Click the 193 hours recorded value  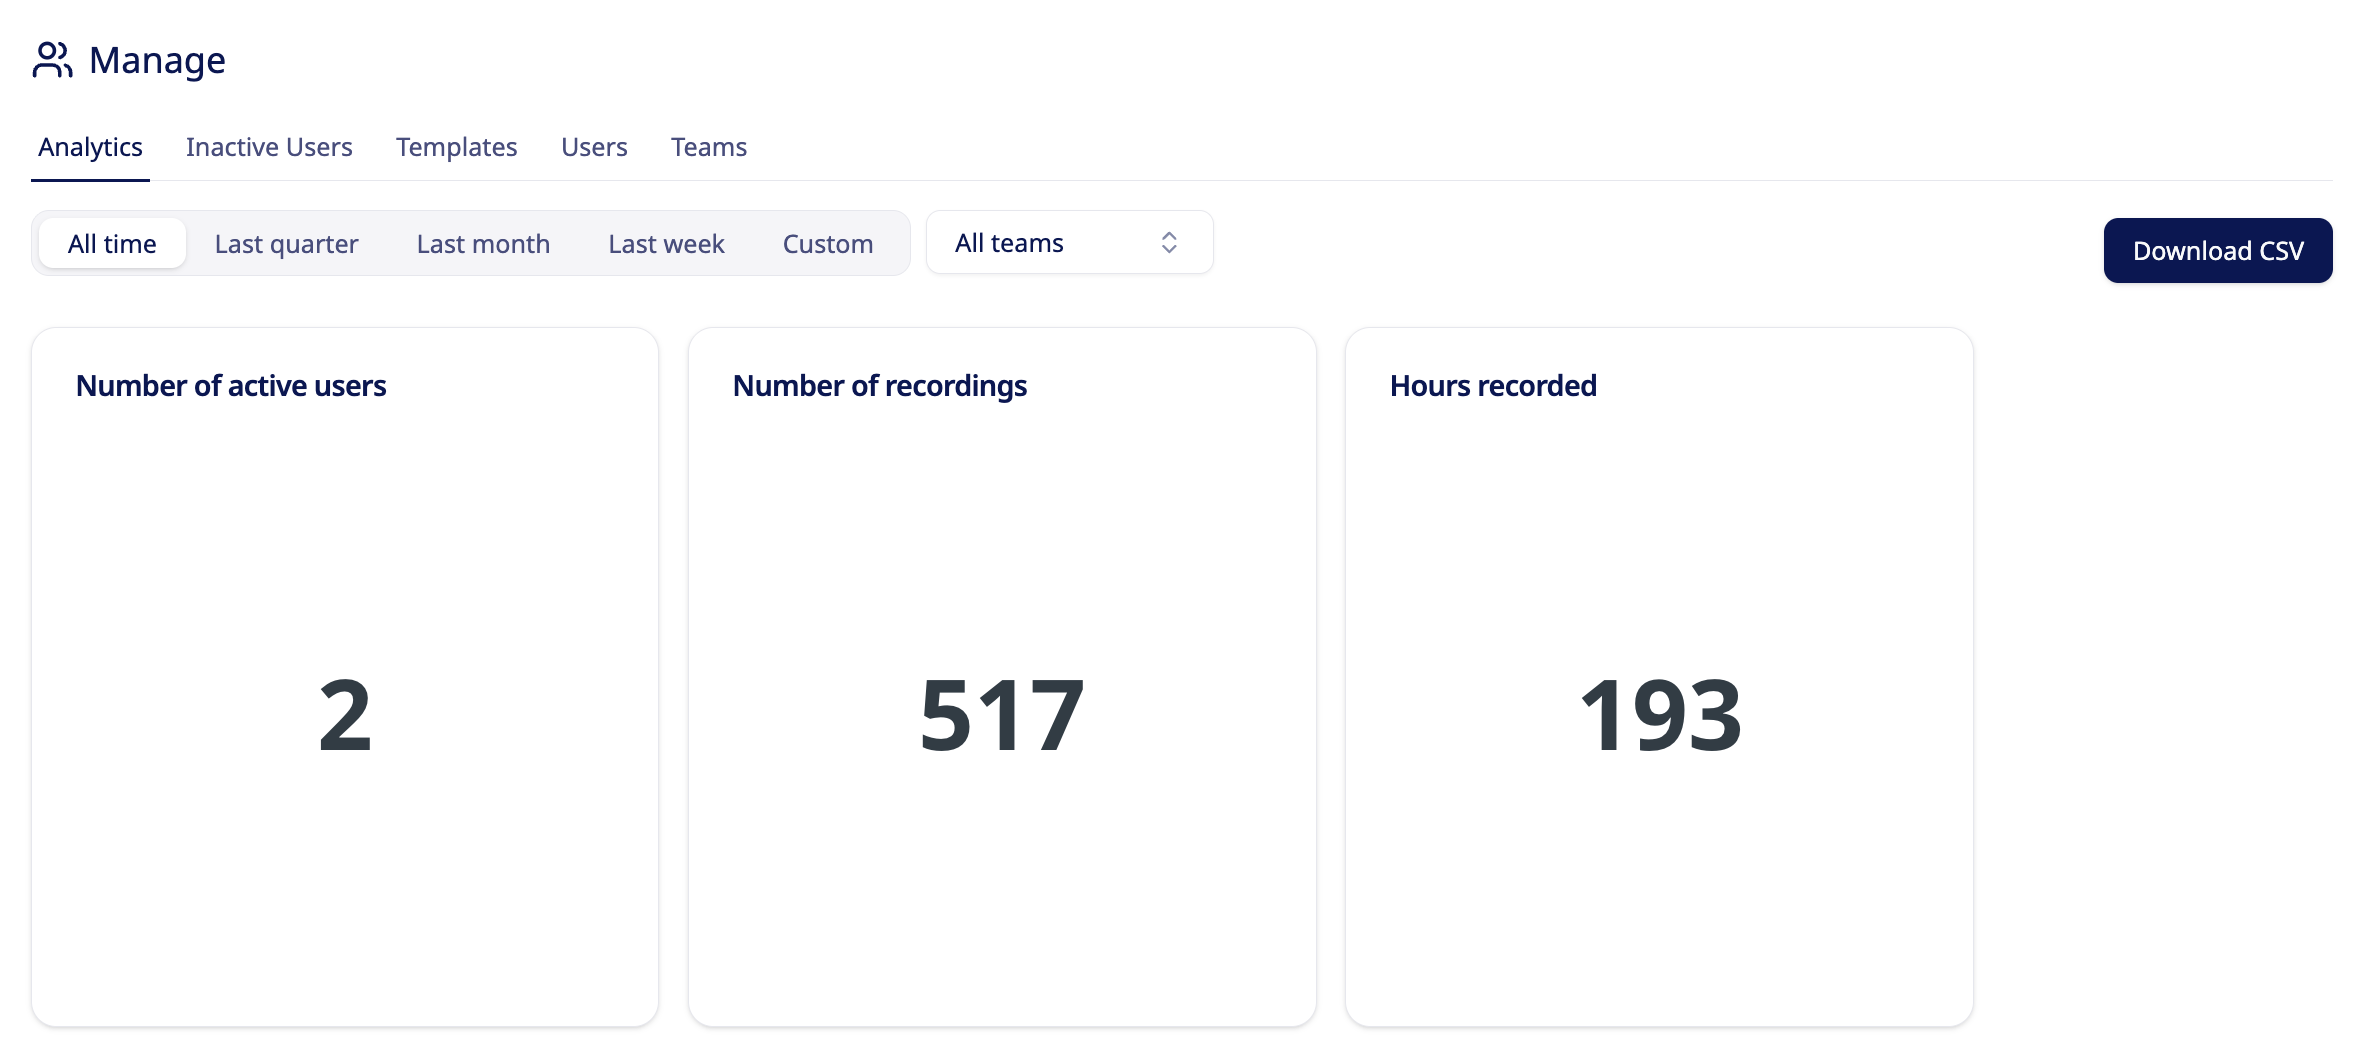click(1660, 712)
